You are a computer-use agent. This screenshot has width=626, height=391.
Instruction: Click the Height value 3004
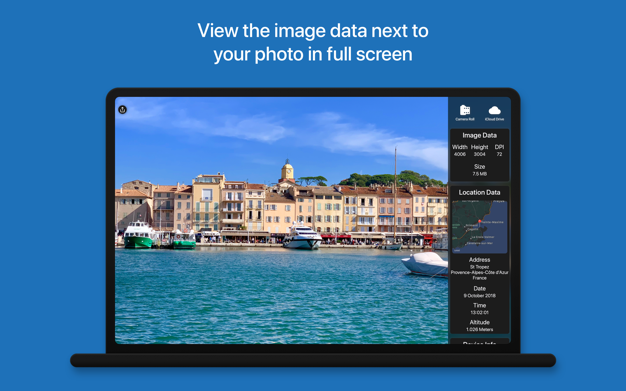pyautogui.click(x=479, y=154)
